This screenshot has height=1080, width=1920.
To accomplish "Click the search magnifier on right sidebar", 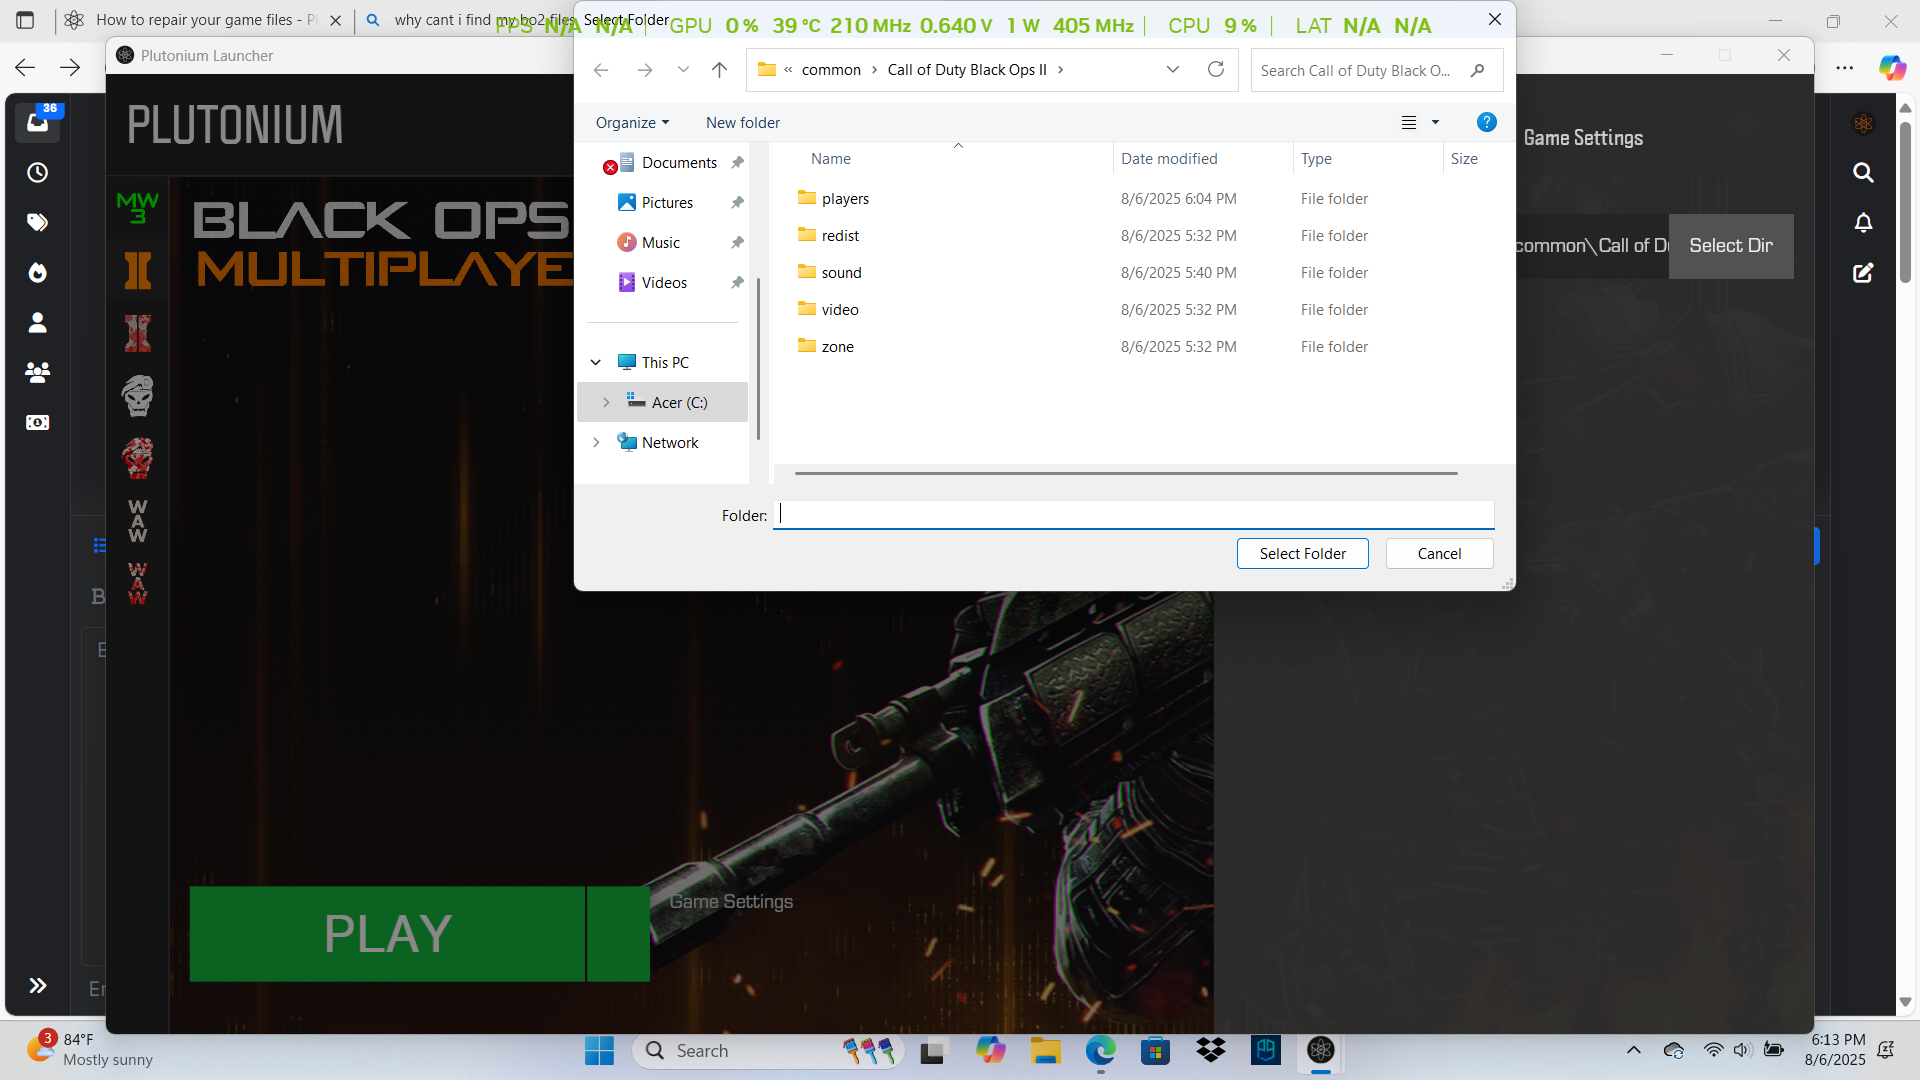I will 1863,173.
